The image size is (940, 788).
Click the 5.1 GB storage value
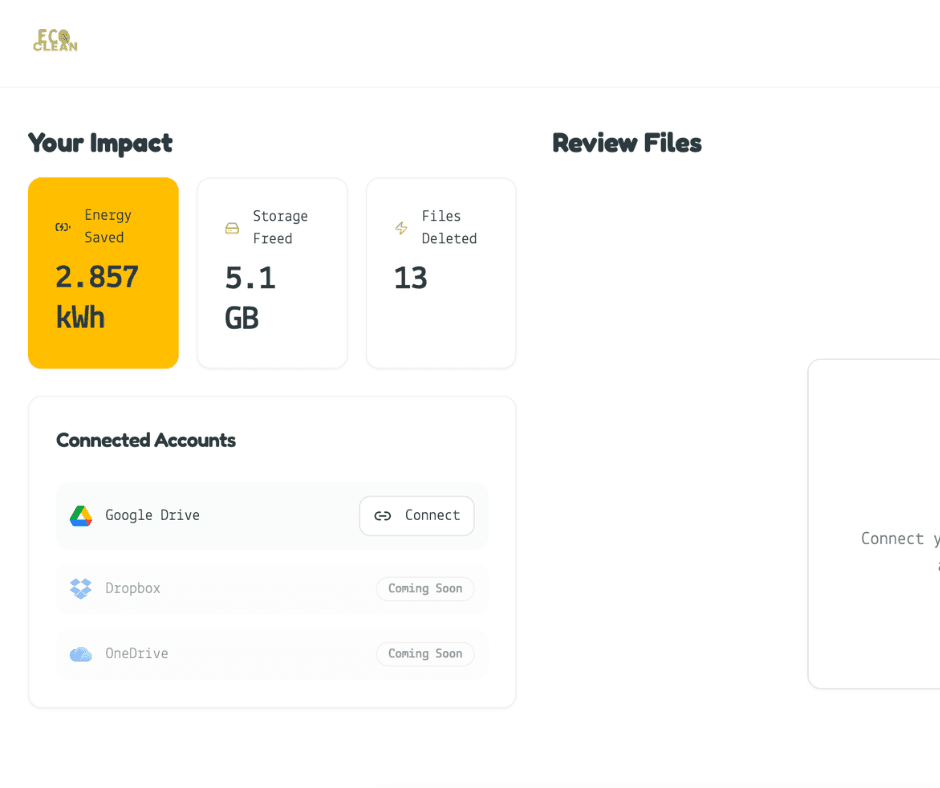pos(250,298)
